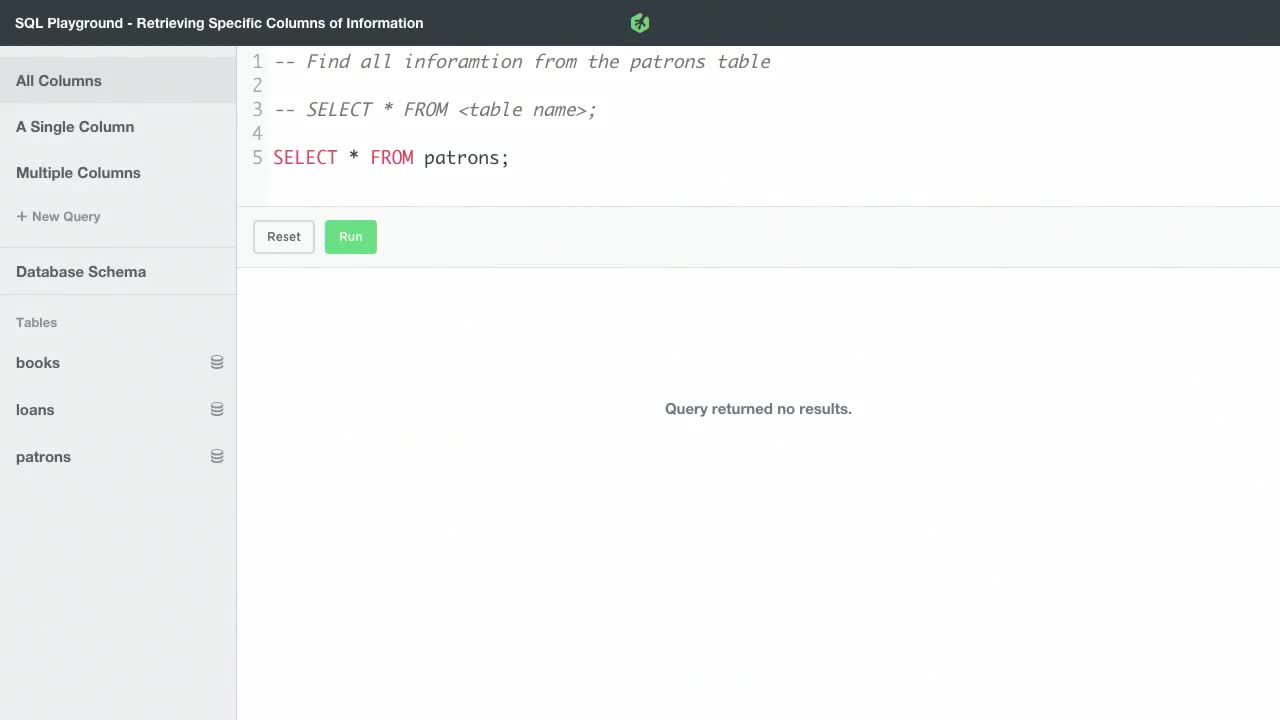Expand the Tables listing
The height and width of the screenshot is (720, 1280).
[36, 322]
